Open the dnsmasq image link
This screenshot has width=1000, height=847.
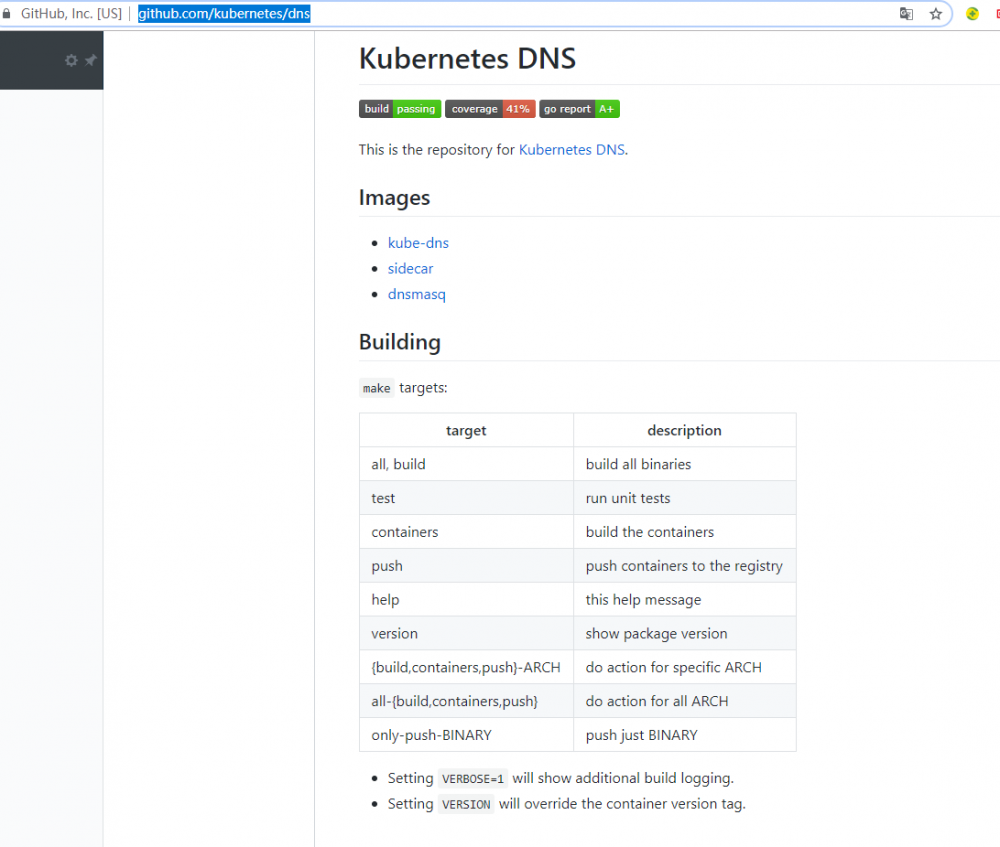416,294
